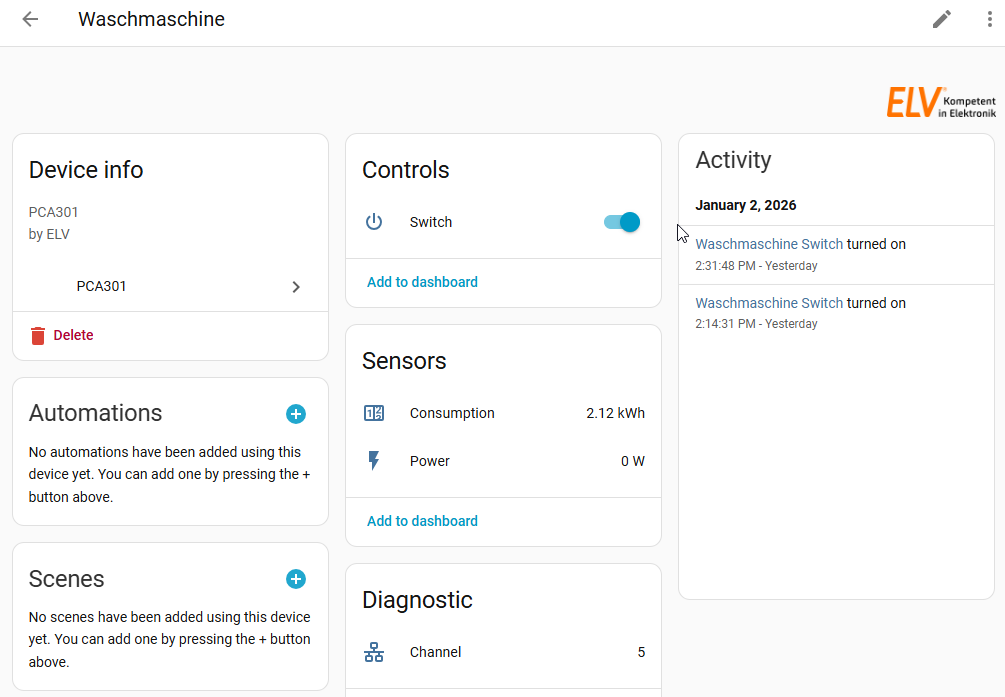
Task: Click the back arrow icon
Action: 30,19
